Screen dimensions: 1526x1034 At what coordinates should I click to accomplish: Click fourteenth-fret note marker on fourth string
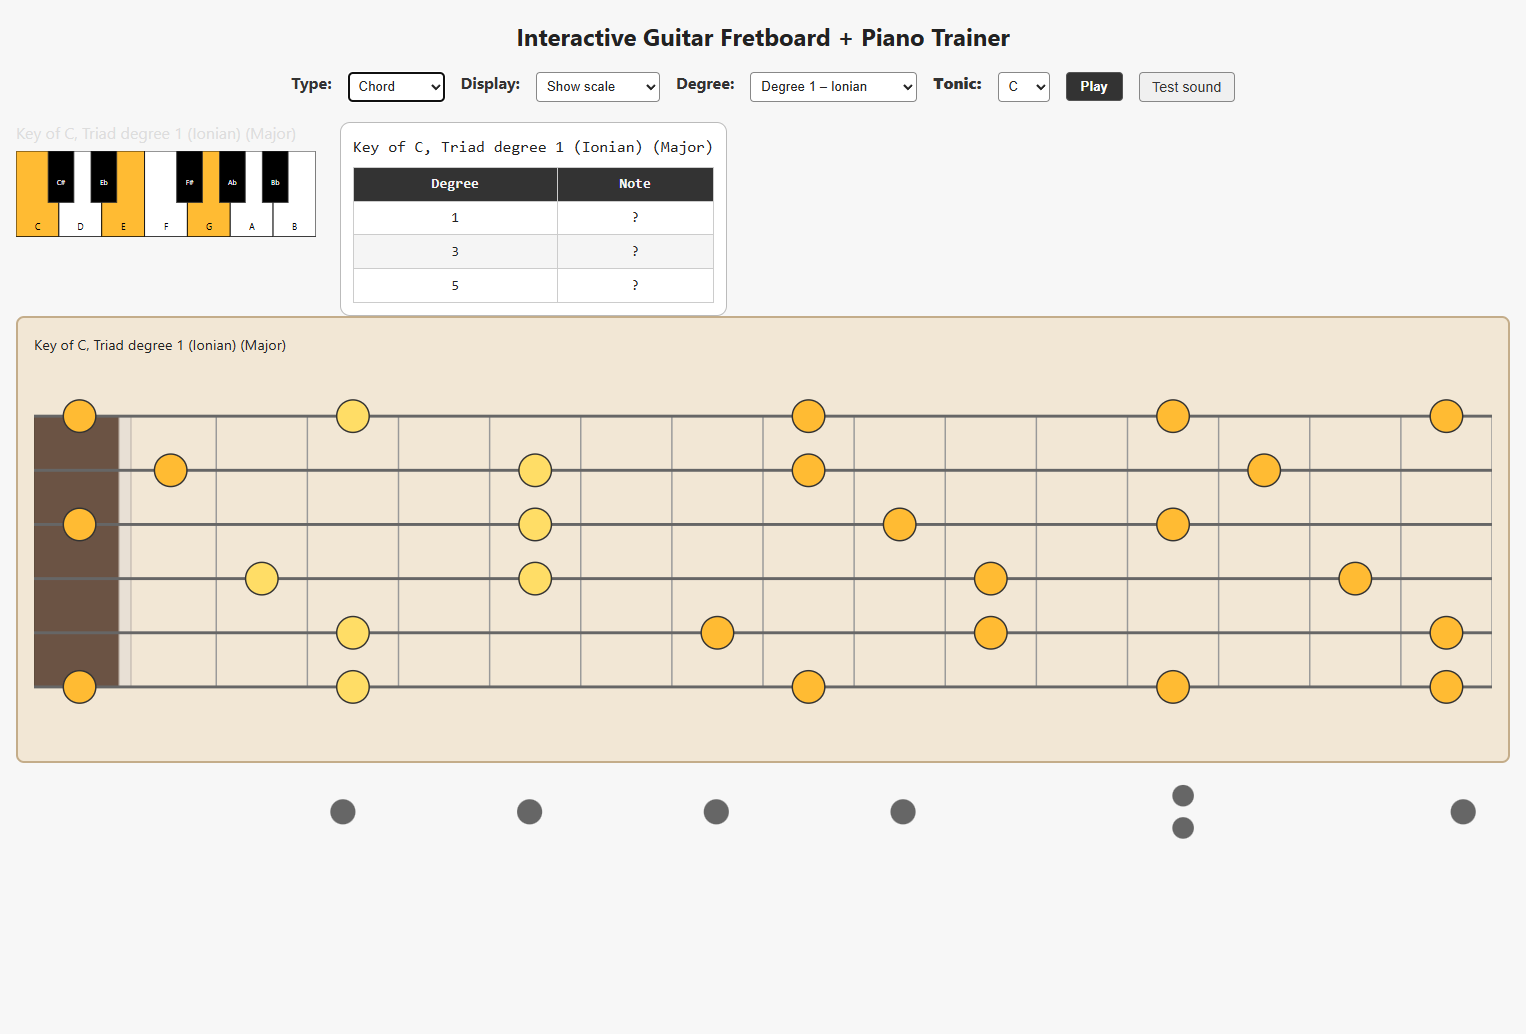1355,578
